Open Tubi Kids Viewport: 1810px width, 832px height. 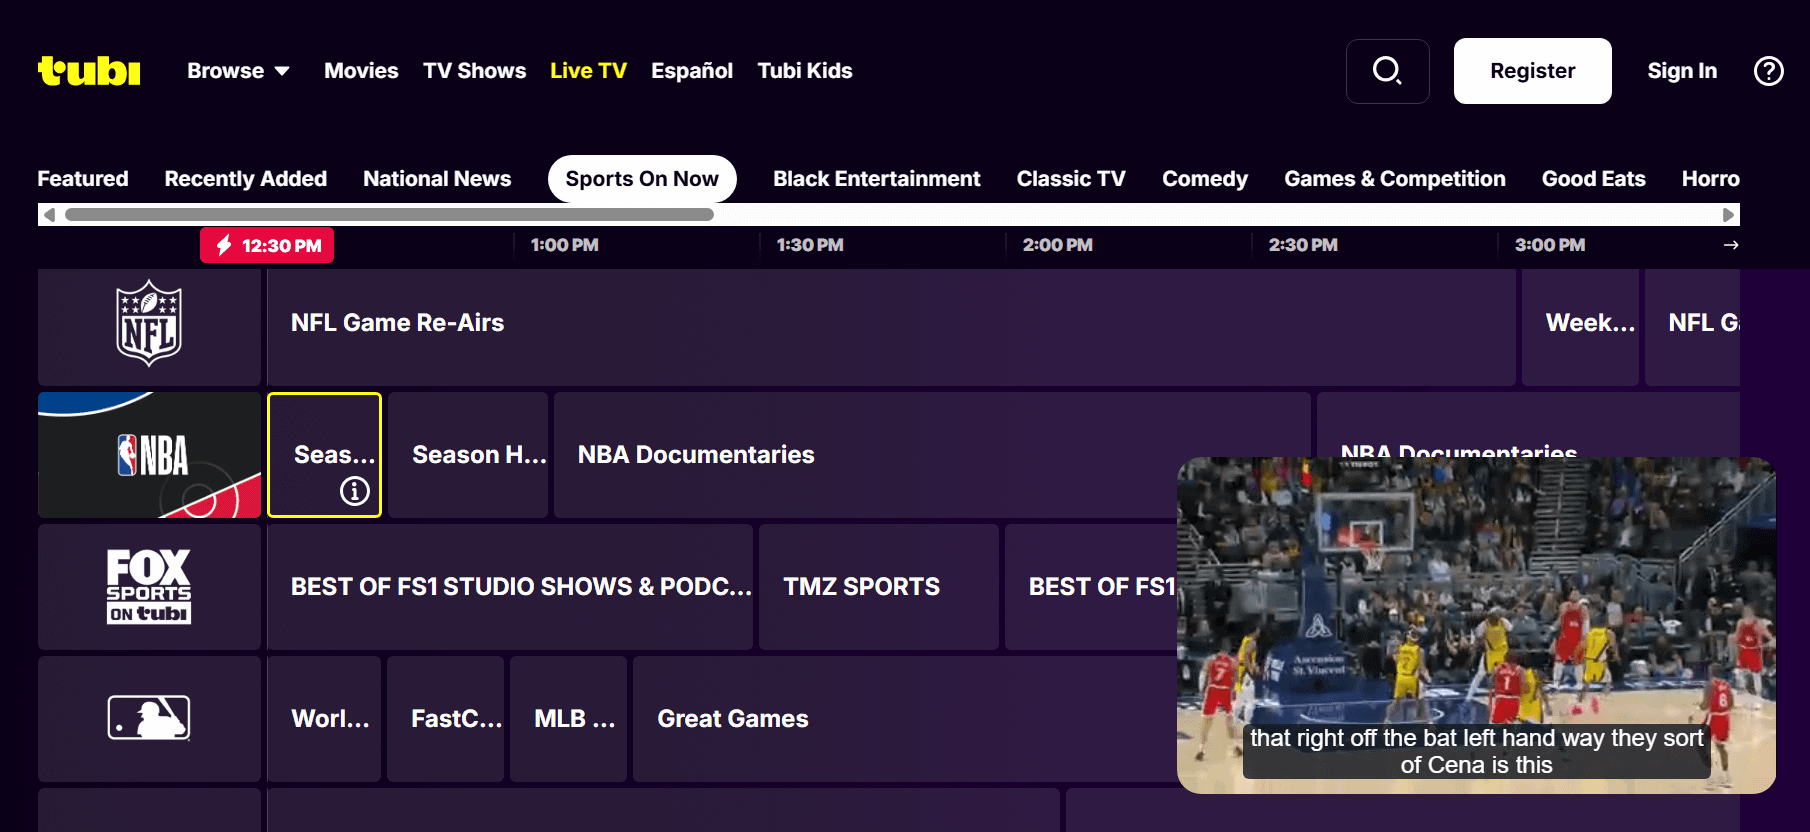point(805,71)
